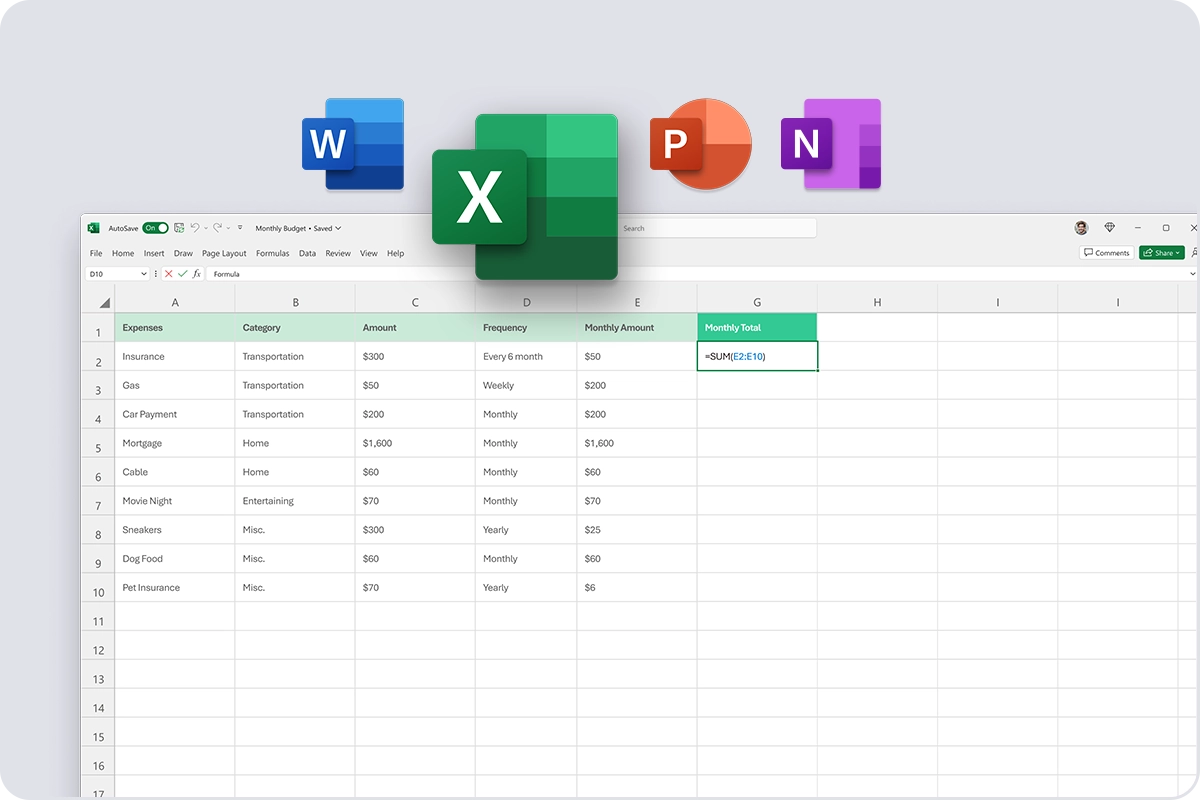1200x800 pixels.
Task: Cancel the formula with the red X
Action: point(168,274)
